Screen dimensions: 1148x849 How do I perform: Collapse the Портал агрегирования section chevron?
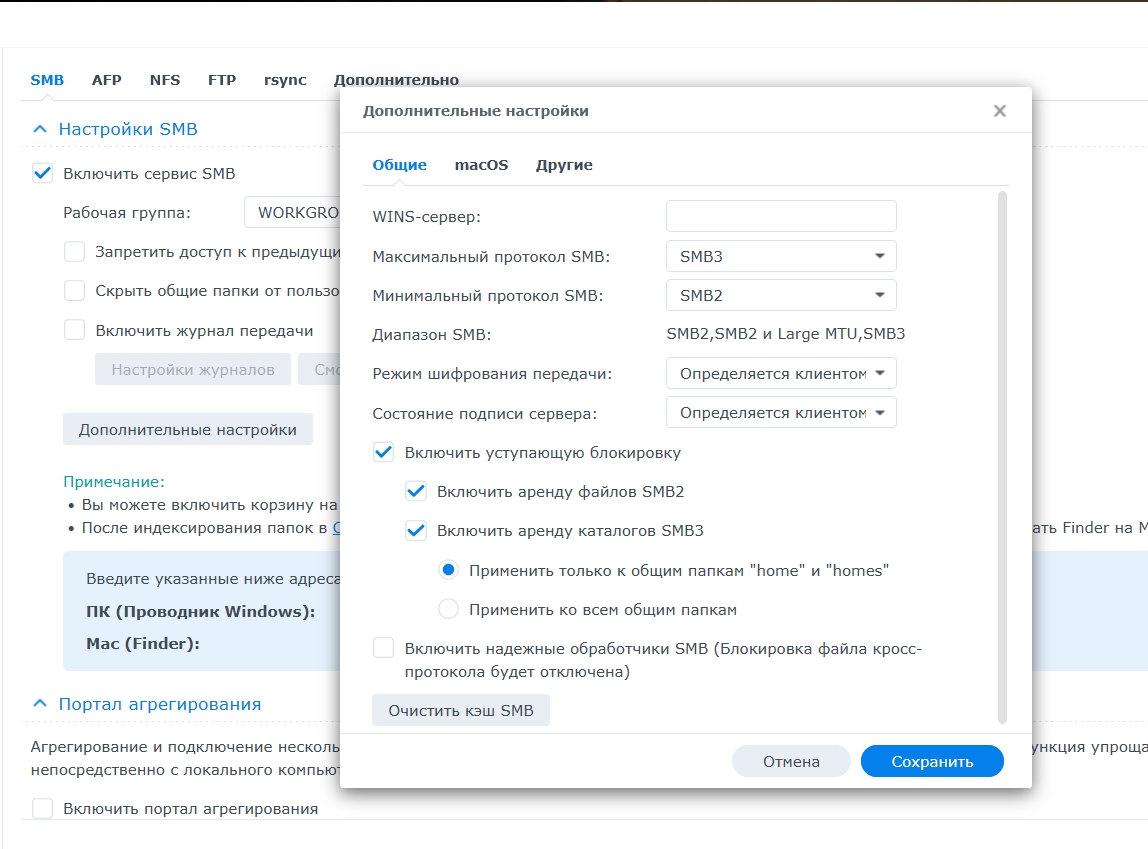[40, 704]
